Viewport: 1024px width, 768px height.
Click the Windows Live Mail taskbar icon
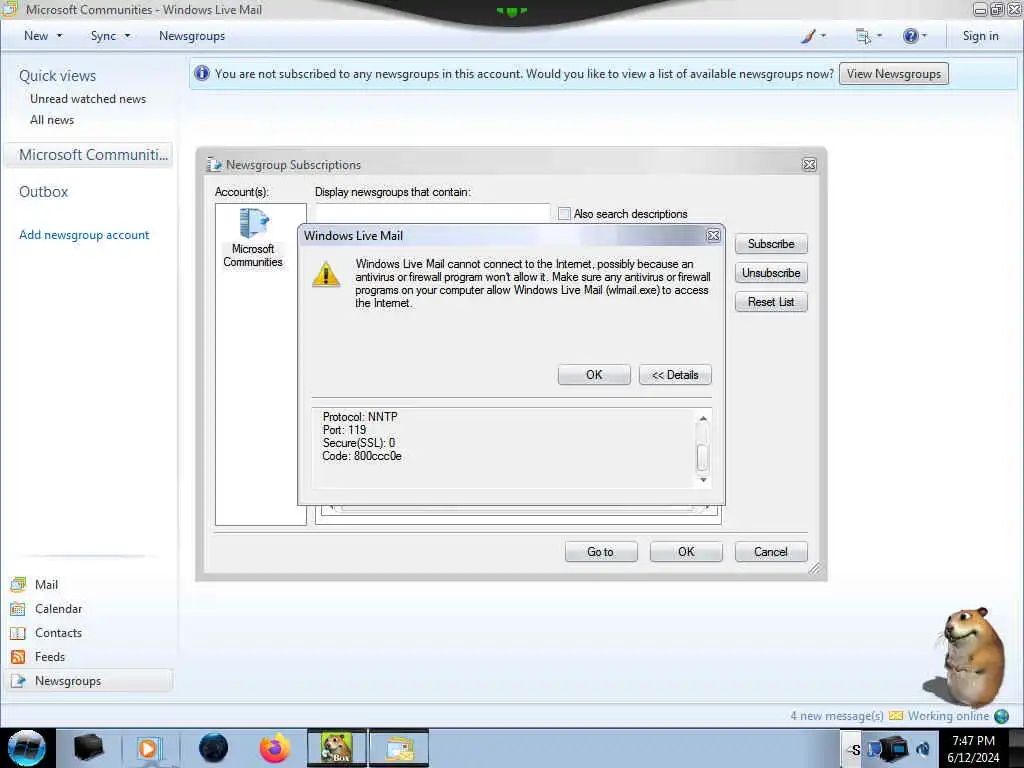click(x=400, y=748)
